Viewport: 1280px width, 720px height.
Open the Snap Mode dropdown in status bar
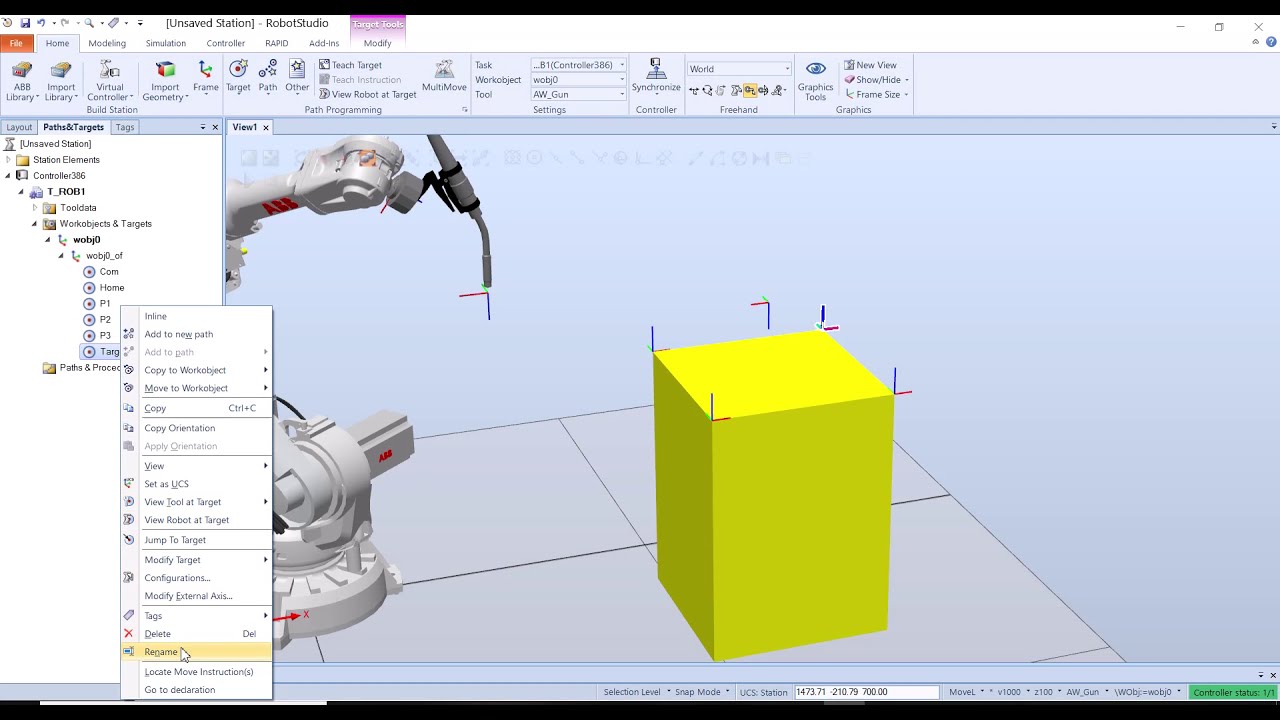[702, 692]
